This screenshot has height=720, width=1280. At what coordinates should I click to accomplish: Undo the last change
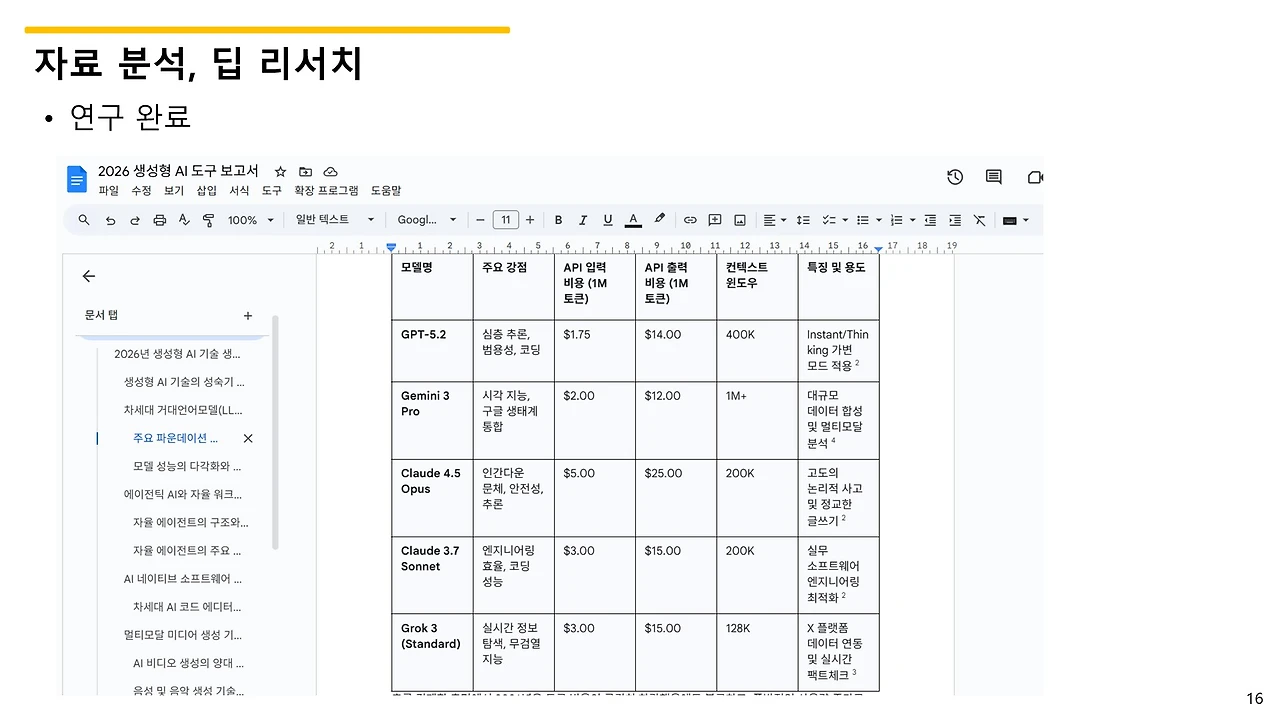point(110,220)
